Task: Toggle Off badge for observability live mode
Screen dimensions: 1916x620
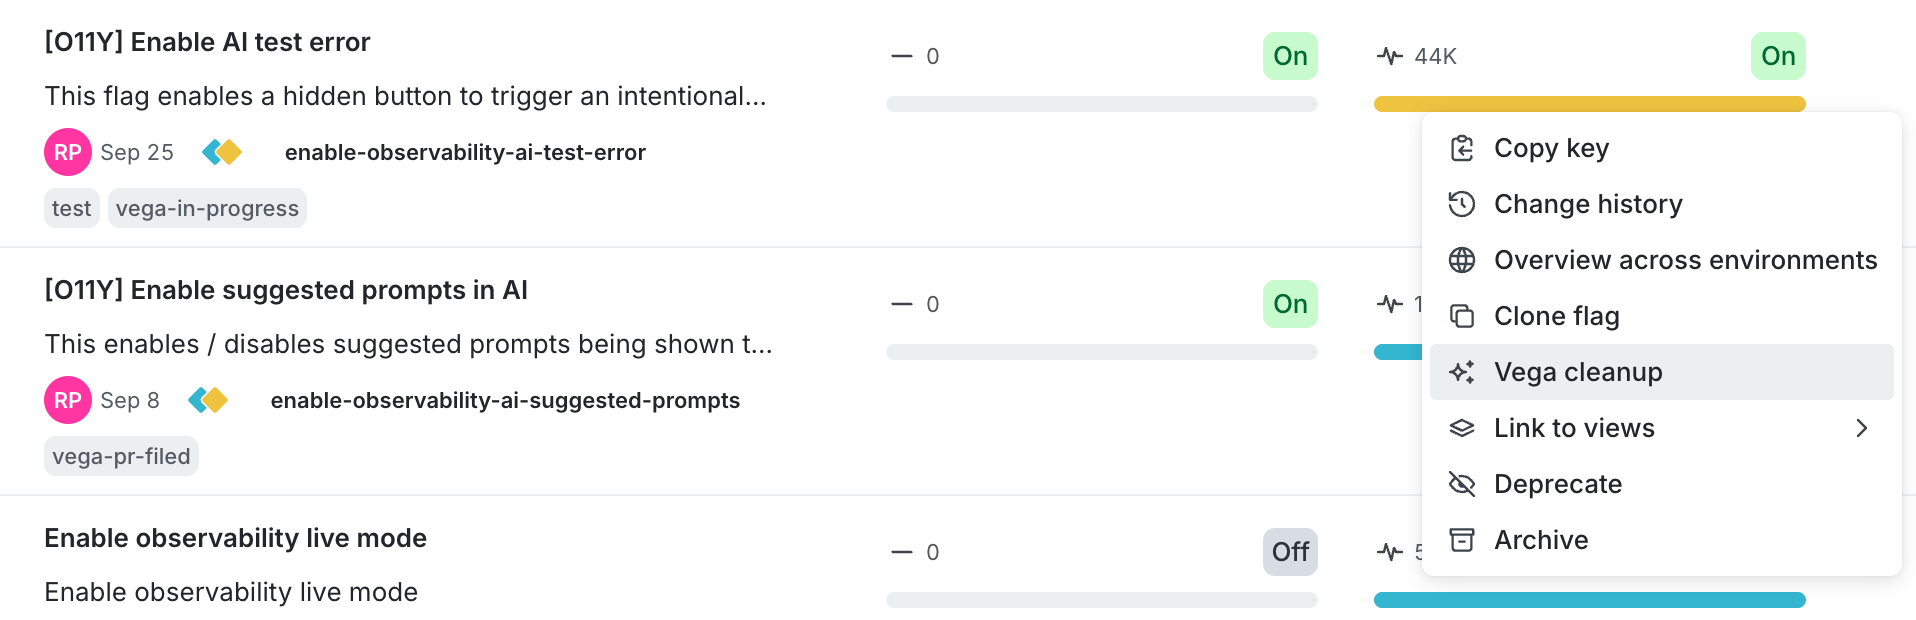Action: pyautogui.click(x=1290, y=552)
